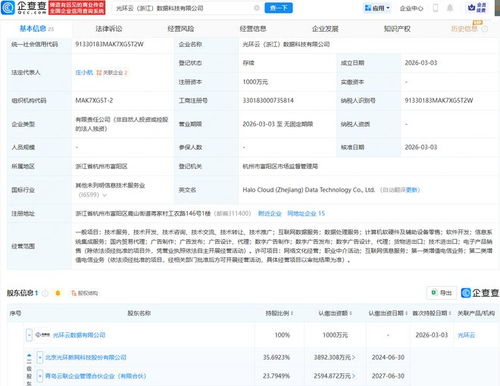Image resolution: width=500 pixels, height=386 pixels.
Task: Open the 经营风险 tab
Action: click(181, 29)
